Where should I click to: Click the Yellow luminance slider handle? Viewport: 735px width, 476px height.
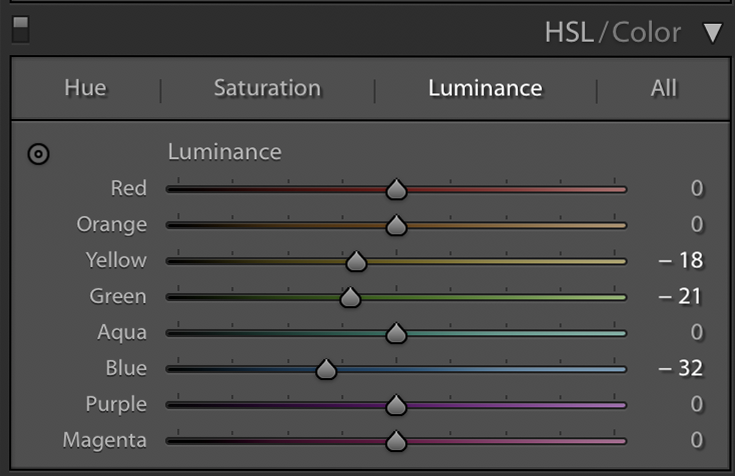point(356,262)
